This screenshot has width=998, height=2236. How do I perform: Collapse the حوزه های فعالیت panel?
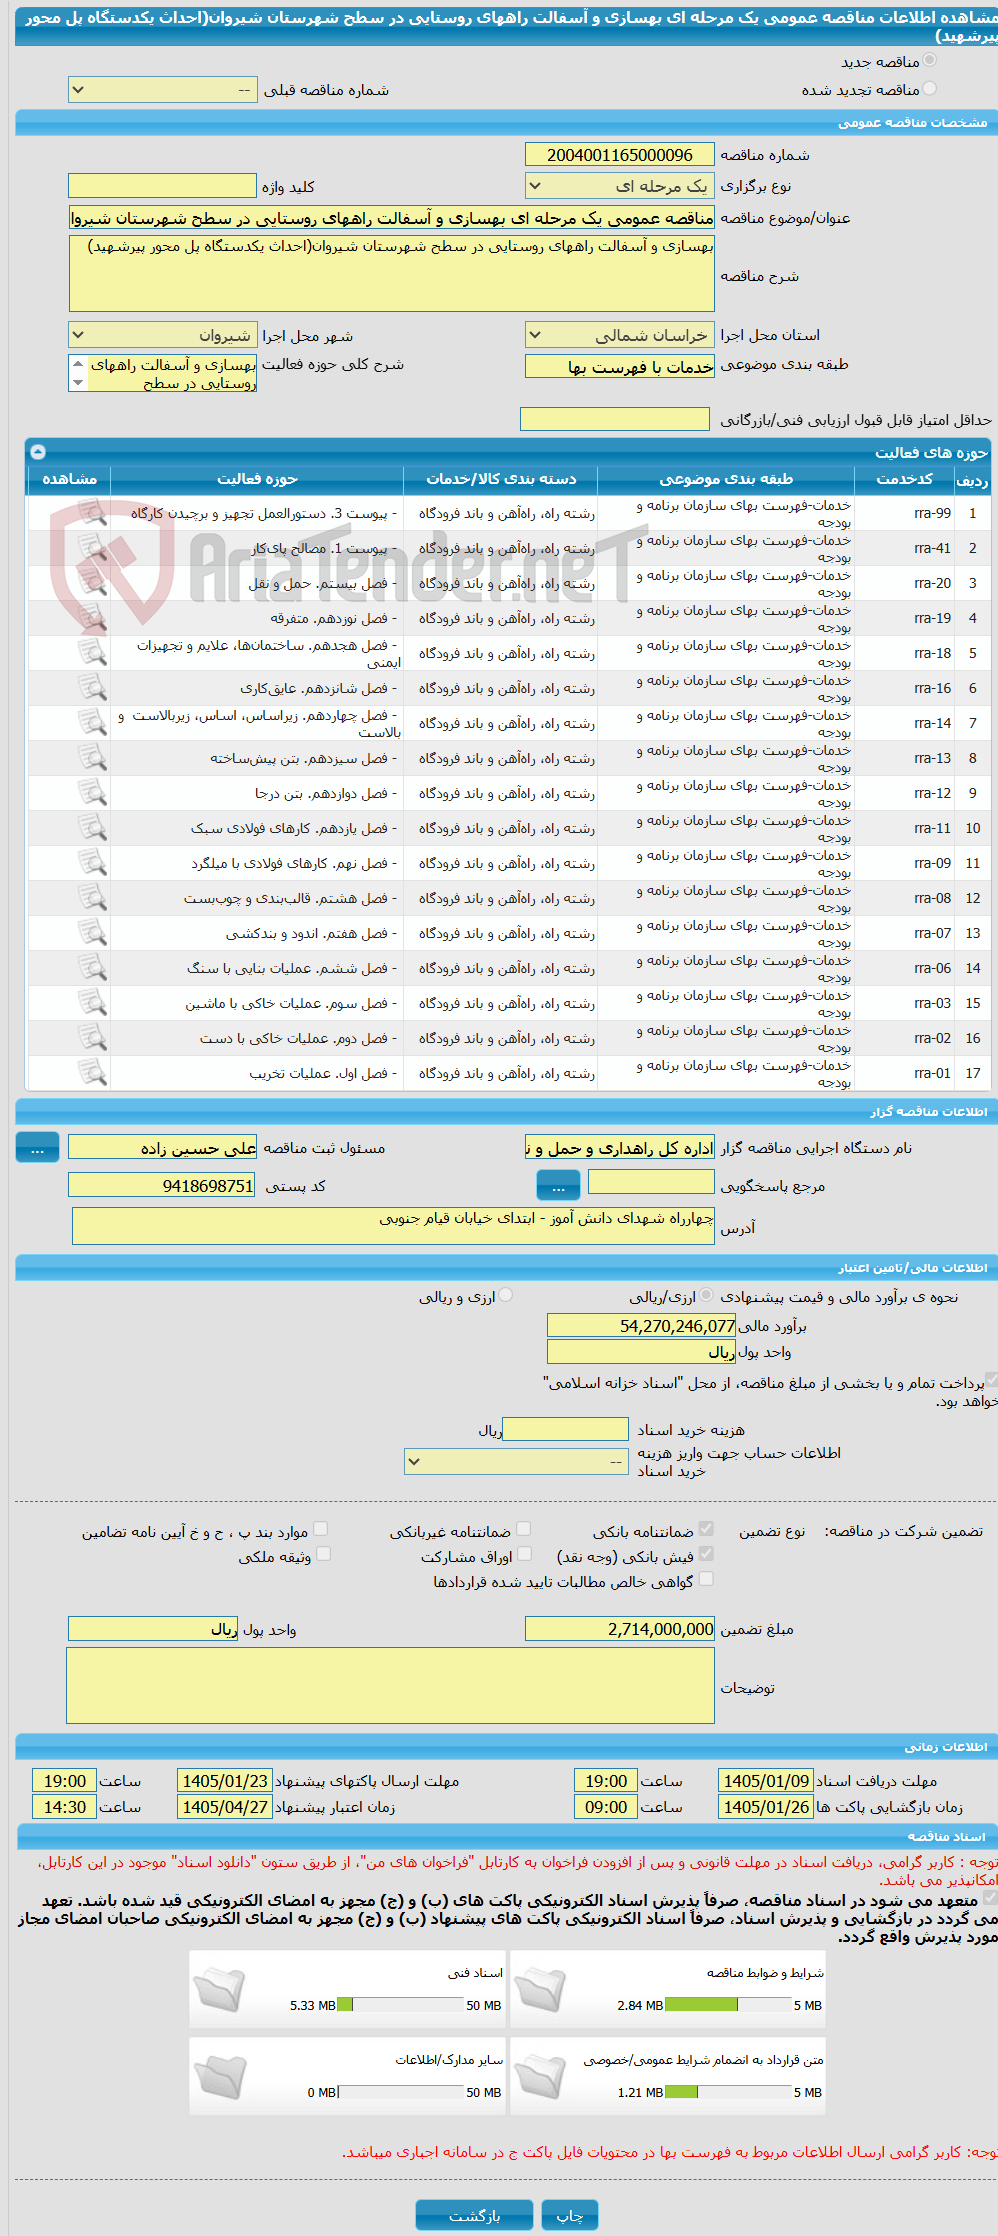38,452
